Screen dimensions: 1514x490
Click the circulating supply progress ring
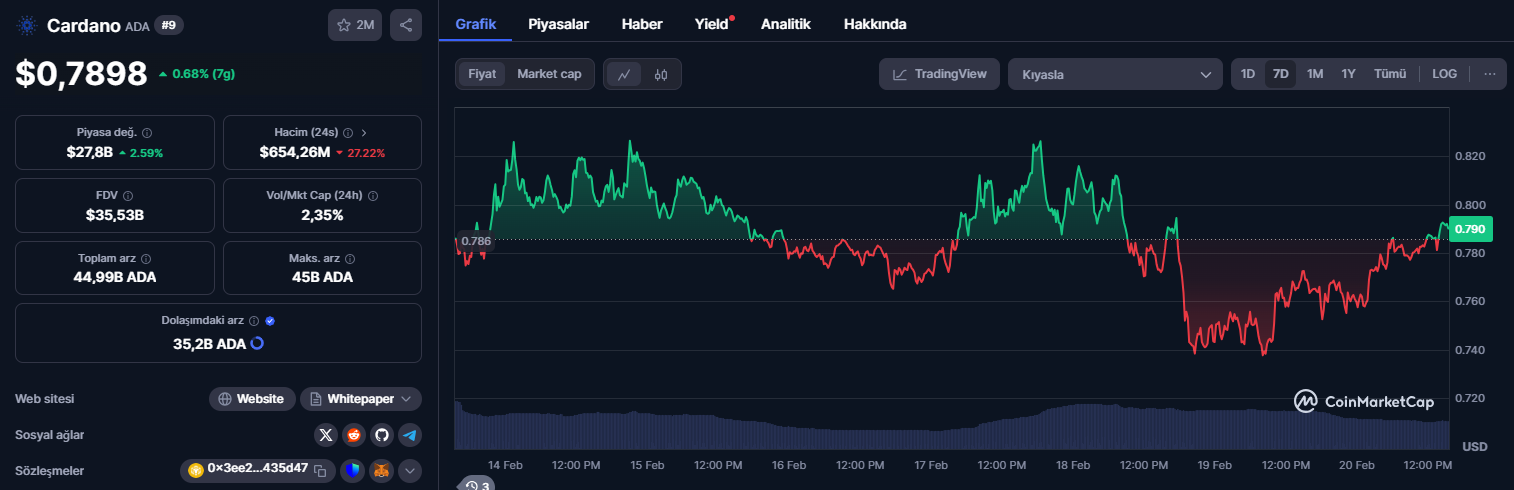pyautogui.click(x=257, y=343)
